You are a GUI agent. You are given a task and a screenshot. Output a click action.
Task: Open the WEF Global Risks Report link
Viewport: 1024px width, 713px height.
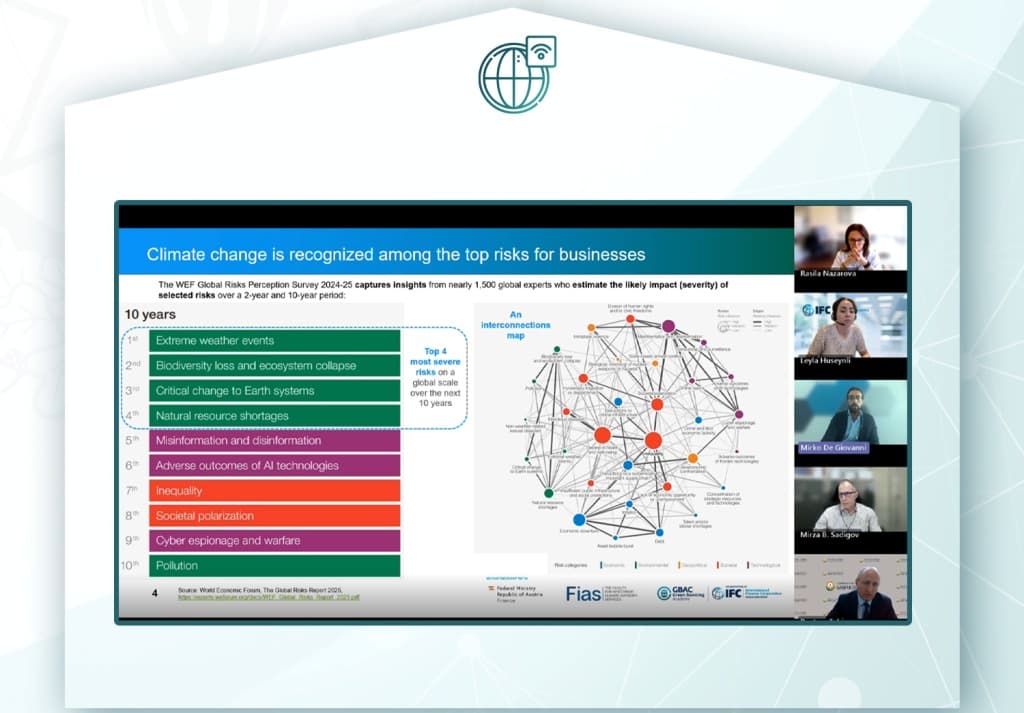coord(268,597)
